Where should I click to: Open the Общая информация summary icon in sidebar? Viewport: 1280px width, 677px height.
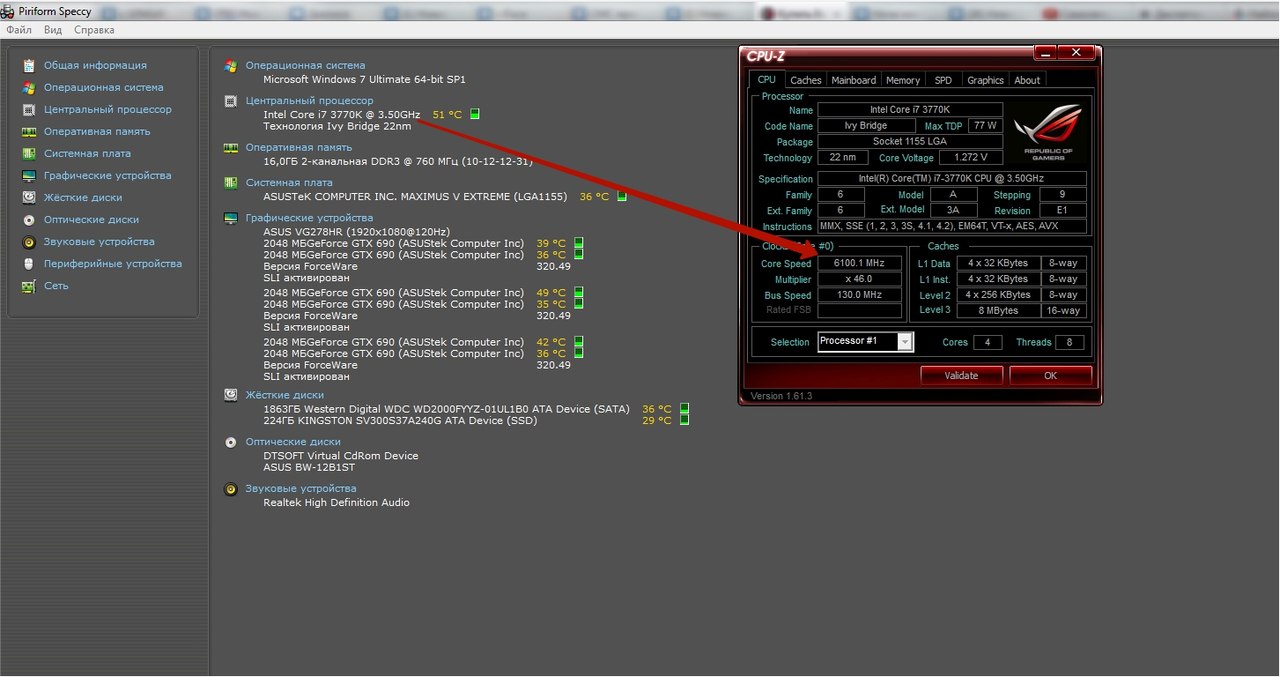click(29, 65)
